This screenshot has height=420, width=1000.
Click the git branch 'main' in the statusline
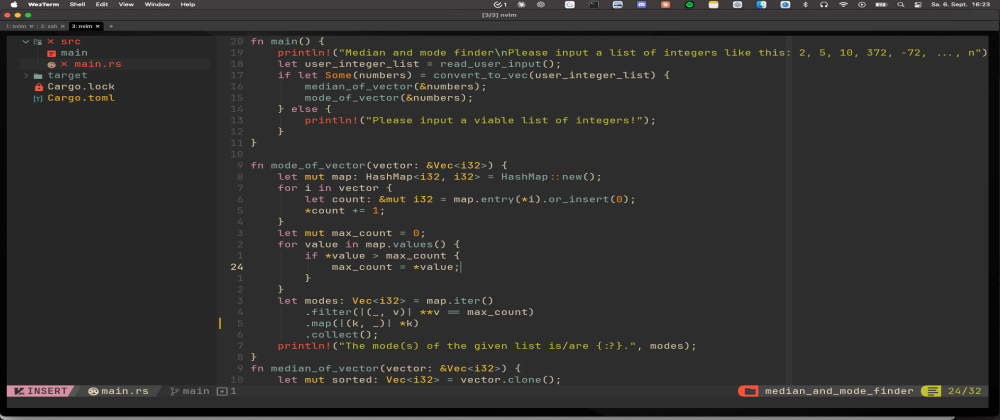point(196,391)
